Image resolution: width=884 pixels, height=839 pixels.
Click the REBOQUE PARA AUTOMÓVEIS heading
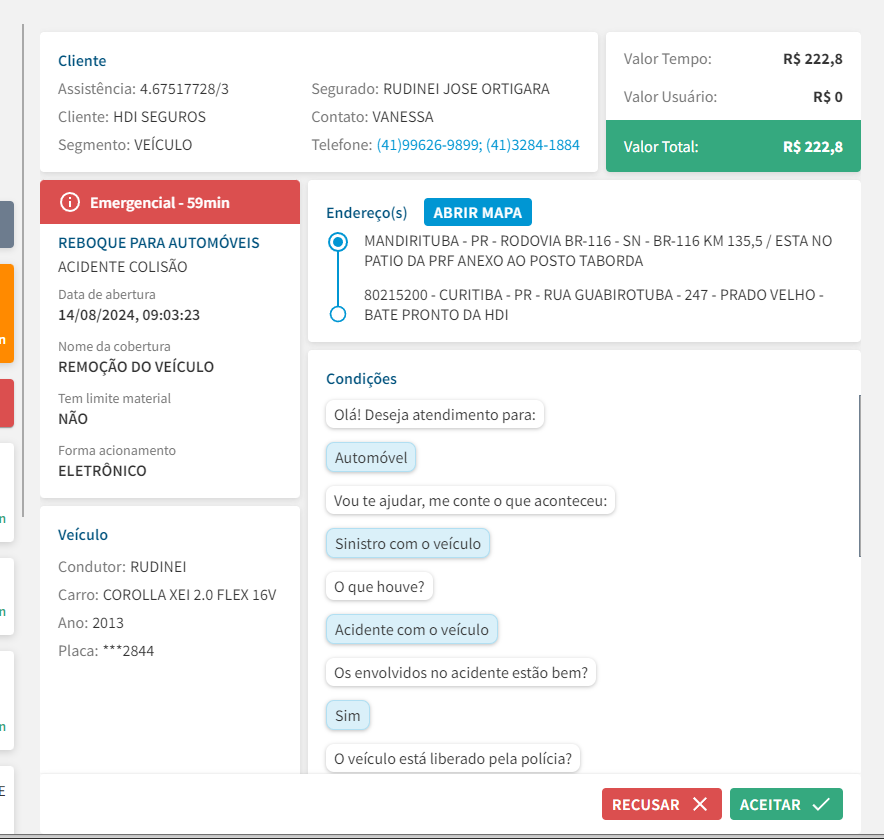pos(159,243)
